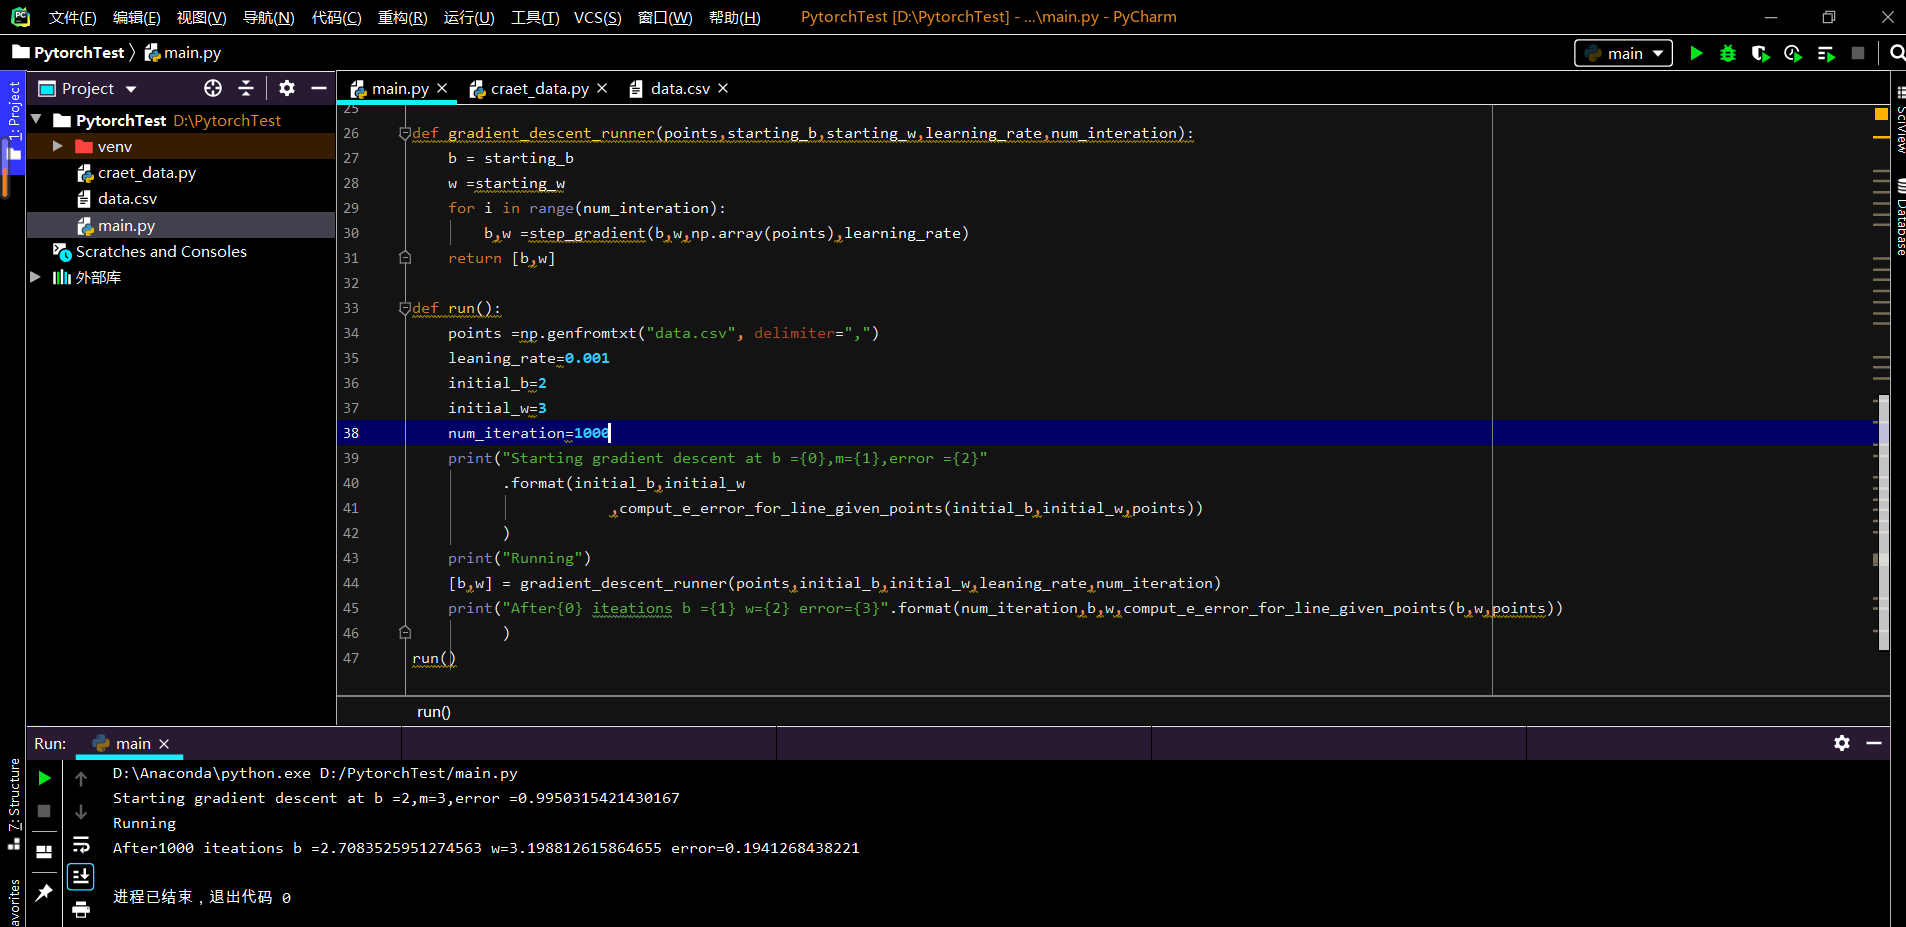This screenshot has width=1906, height=927.
Task: Click the concurrency diagram run icon
Action: coord(1826,53)
